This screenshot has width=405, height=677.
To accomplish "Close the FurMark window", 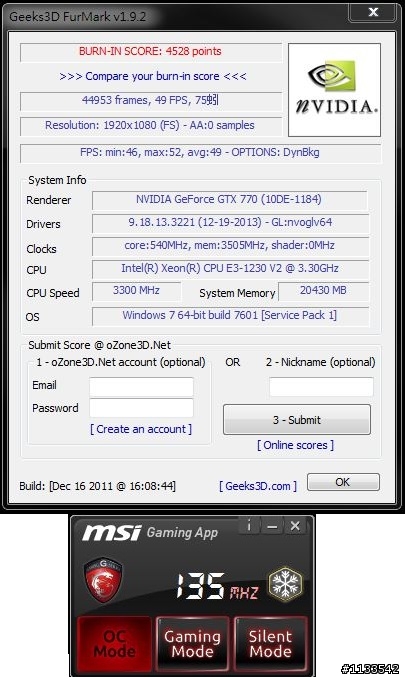I will tap(373, 12).
